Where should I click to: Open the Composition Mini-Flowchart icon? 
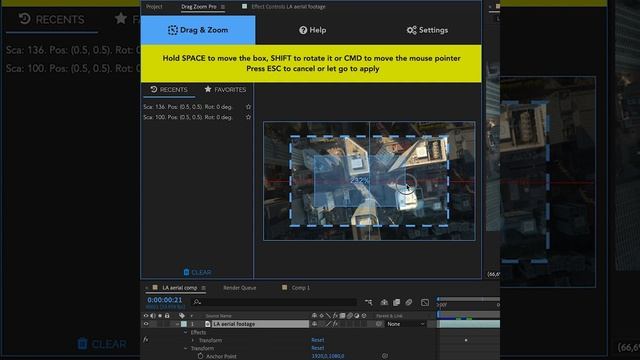pos(369,302)
